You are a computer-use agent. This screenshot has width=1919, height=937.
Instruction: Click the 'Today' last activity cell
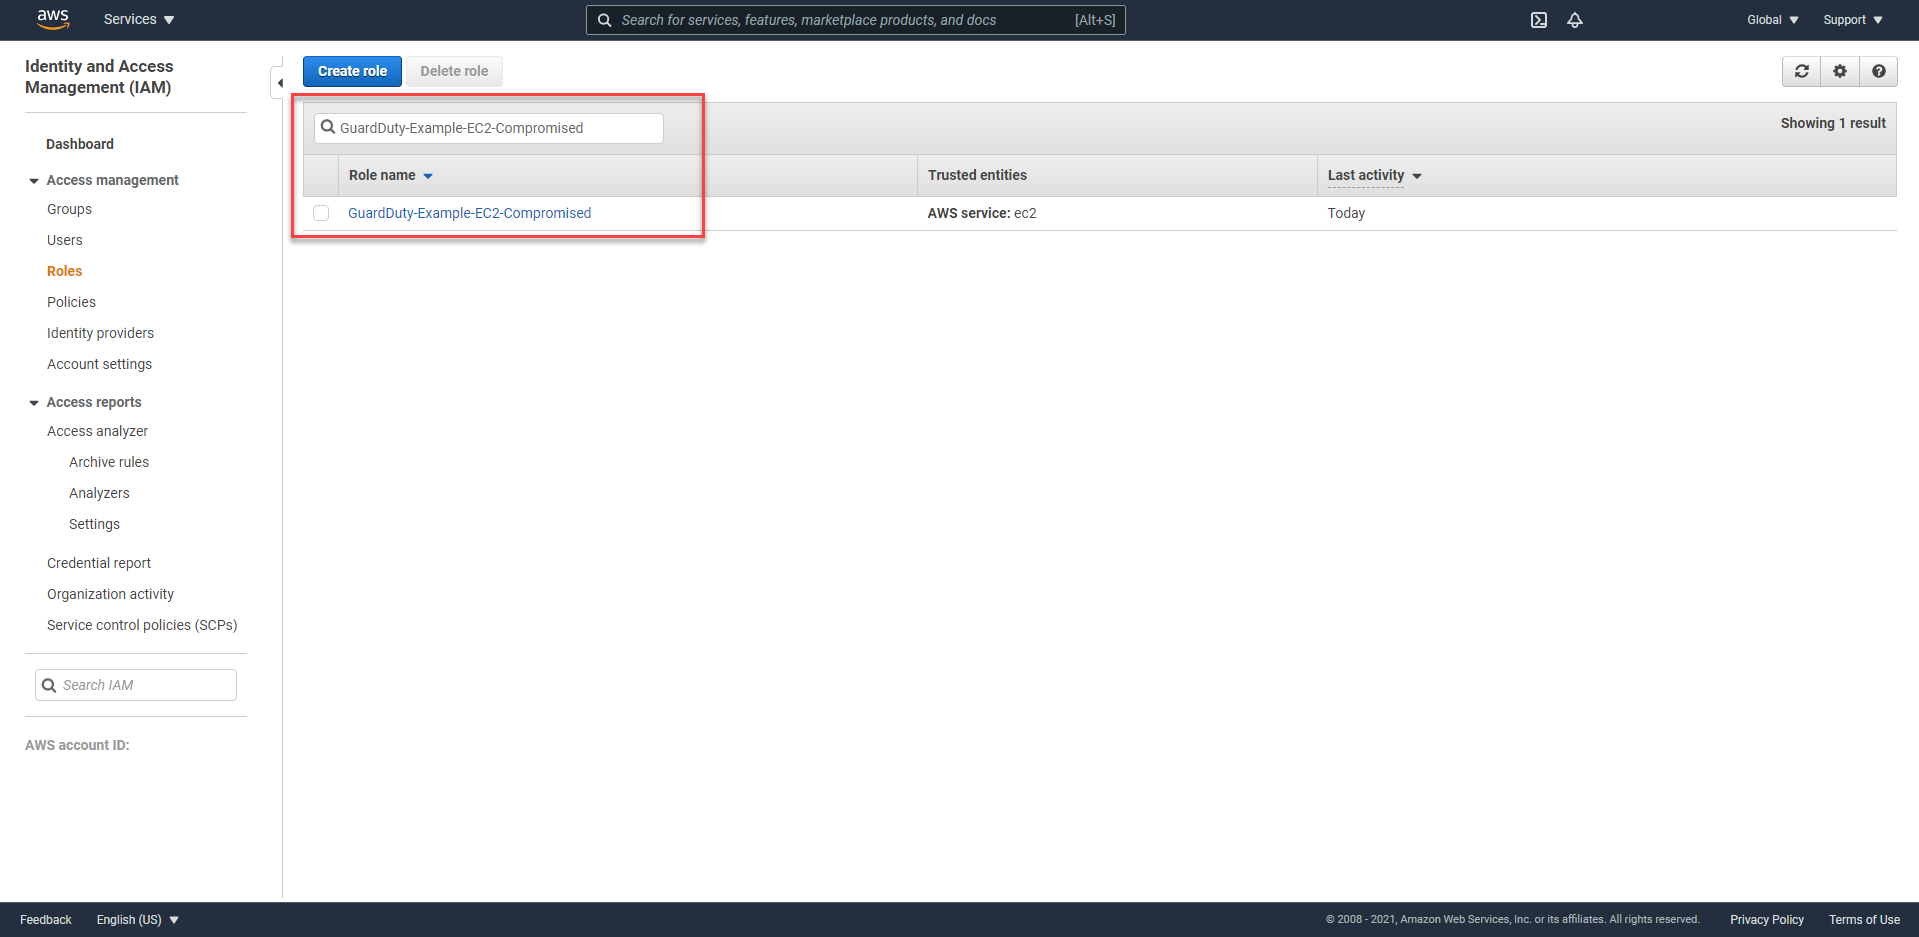(1346, 213)
